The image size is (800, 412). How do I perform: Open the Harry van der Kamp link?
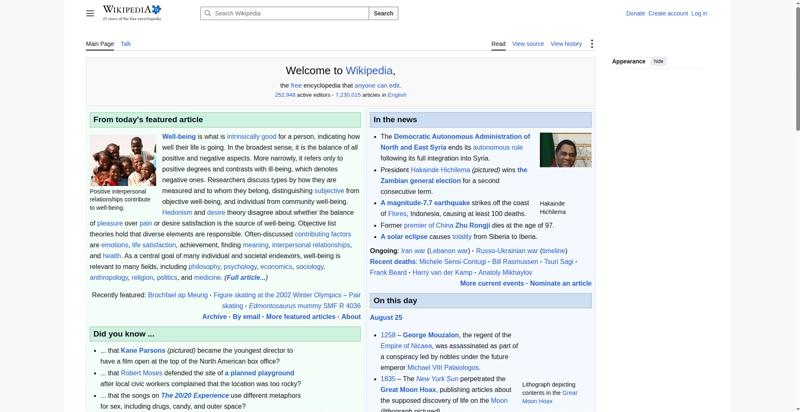point(442,272)
